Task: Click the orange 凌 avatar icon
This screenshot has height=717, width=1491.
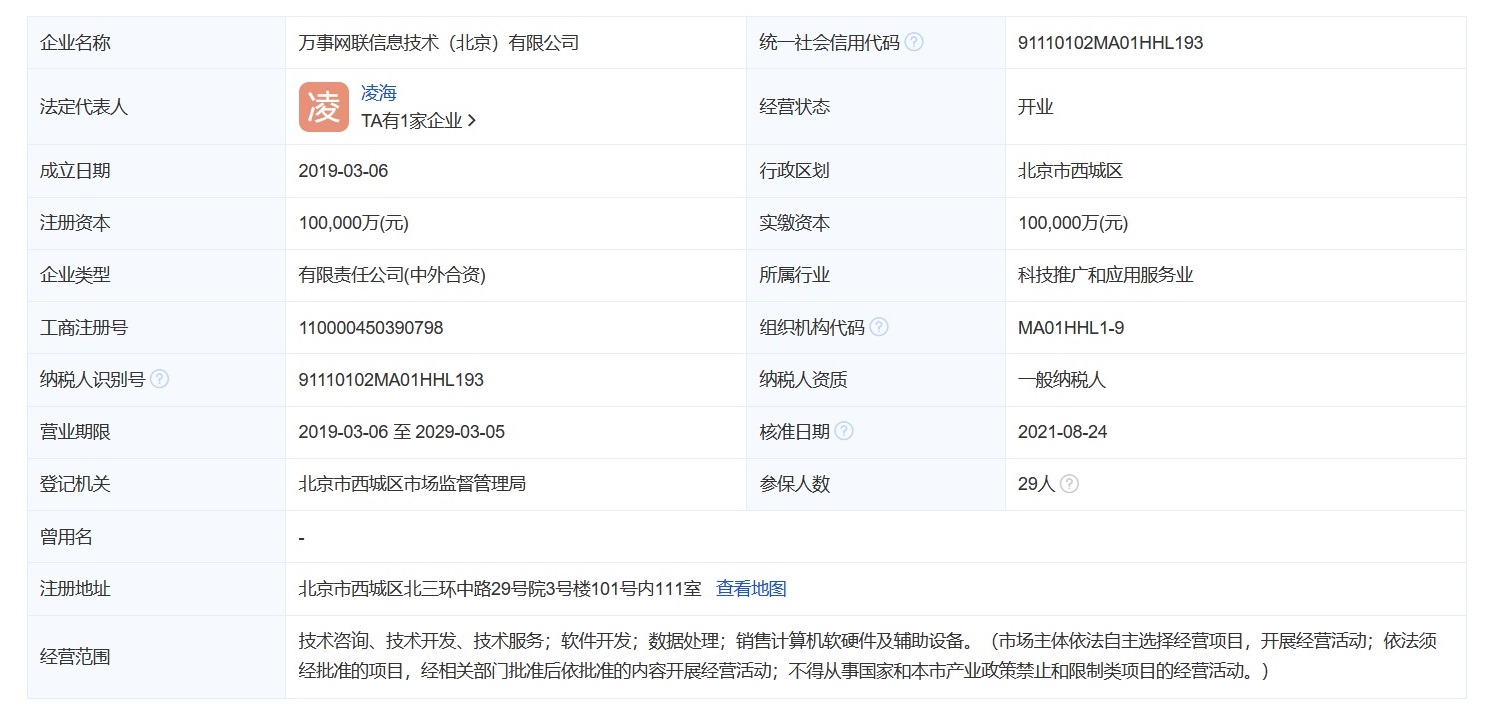Action: (323, 107)
